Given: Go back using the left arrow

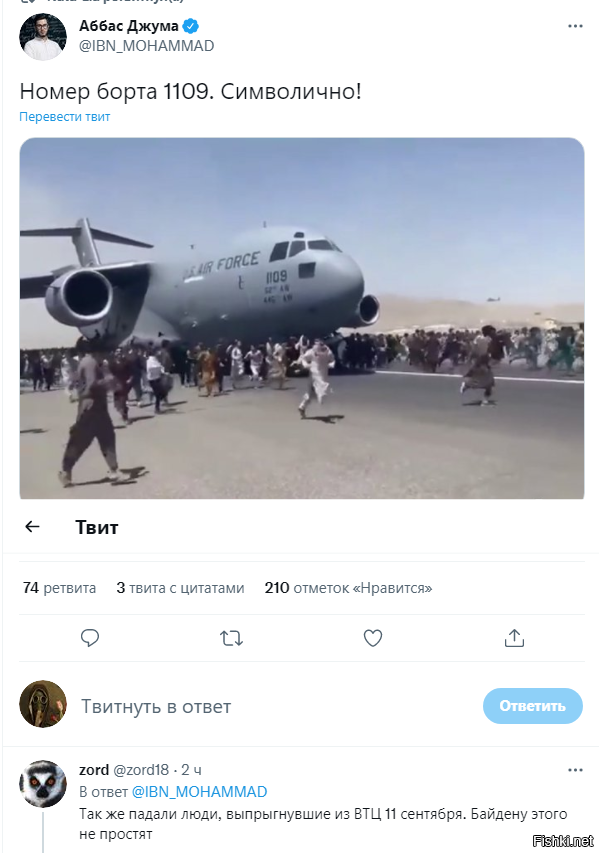Looking at the screenshot, I should click(33, 527).
